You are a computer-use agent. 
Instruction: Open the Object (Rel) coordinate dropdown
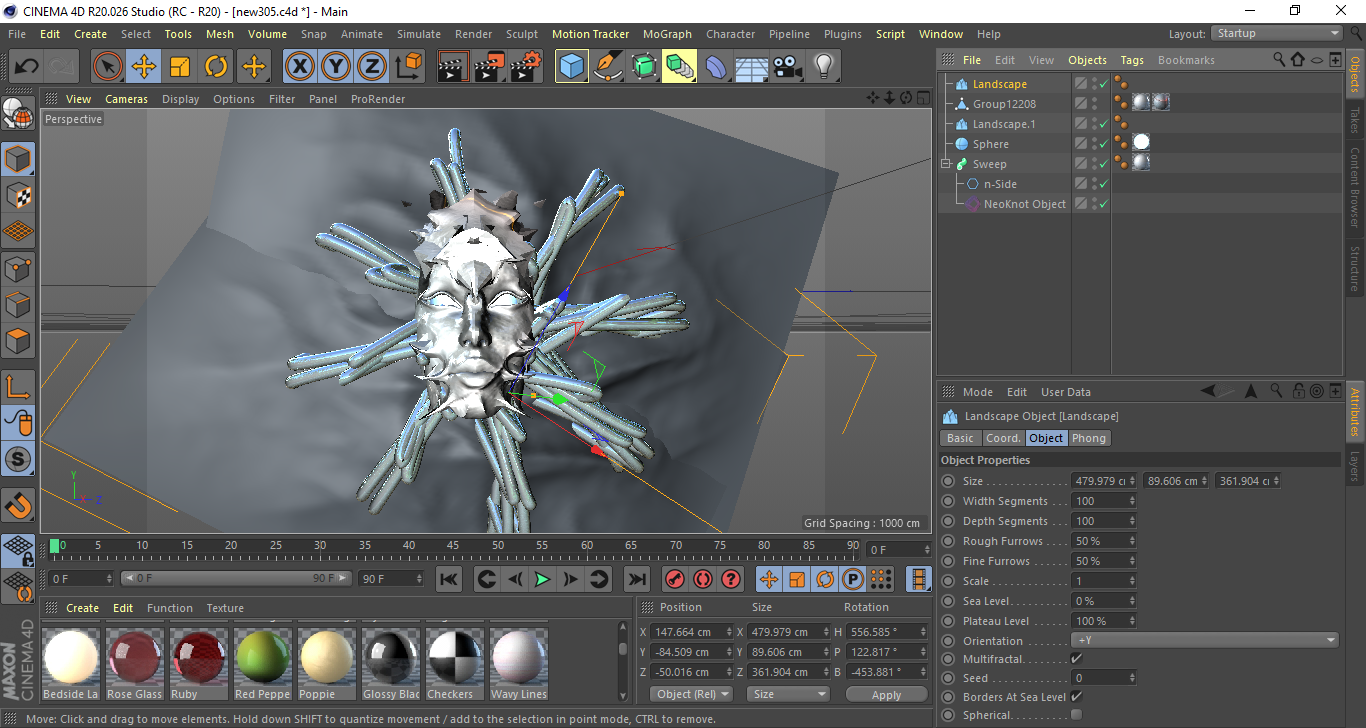coord(692,694)
